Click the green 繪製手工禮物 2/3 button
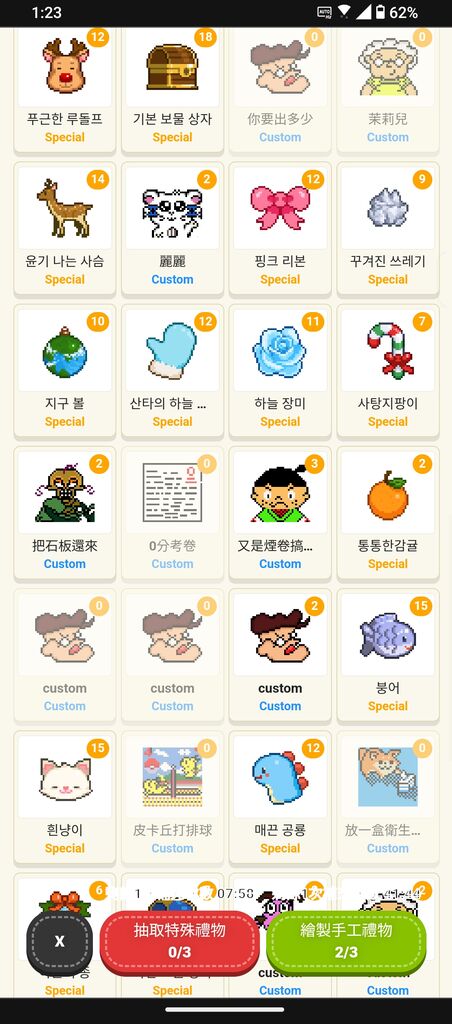This screenshot has height=1024, width=452. coord(346,941)
